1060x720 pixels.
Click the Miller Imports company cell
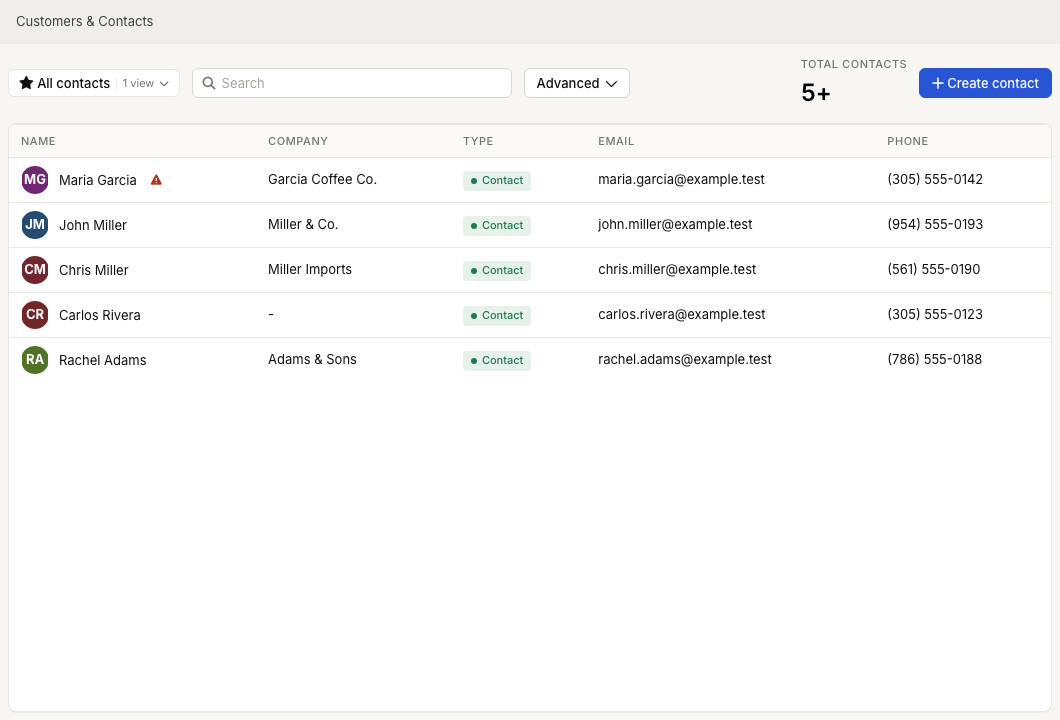[310, 269]
